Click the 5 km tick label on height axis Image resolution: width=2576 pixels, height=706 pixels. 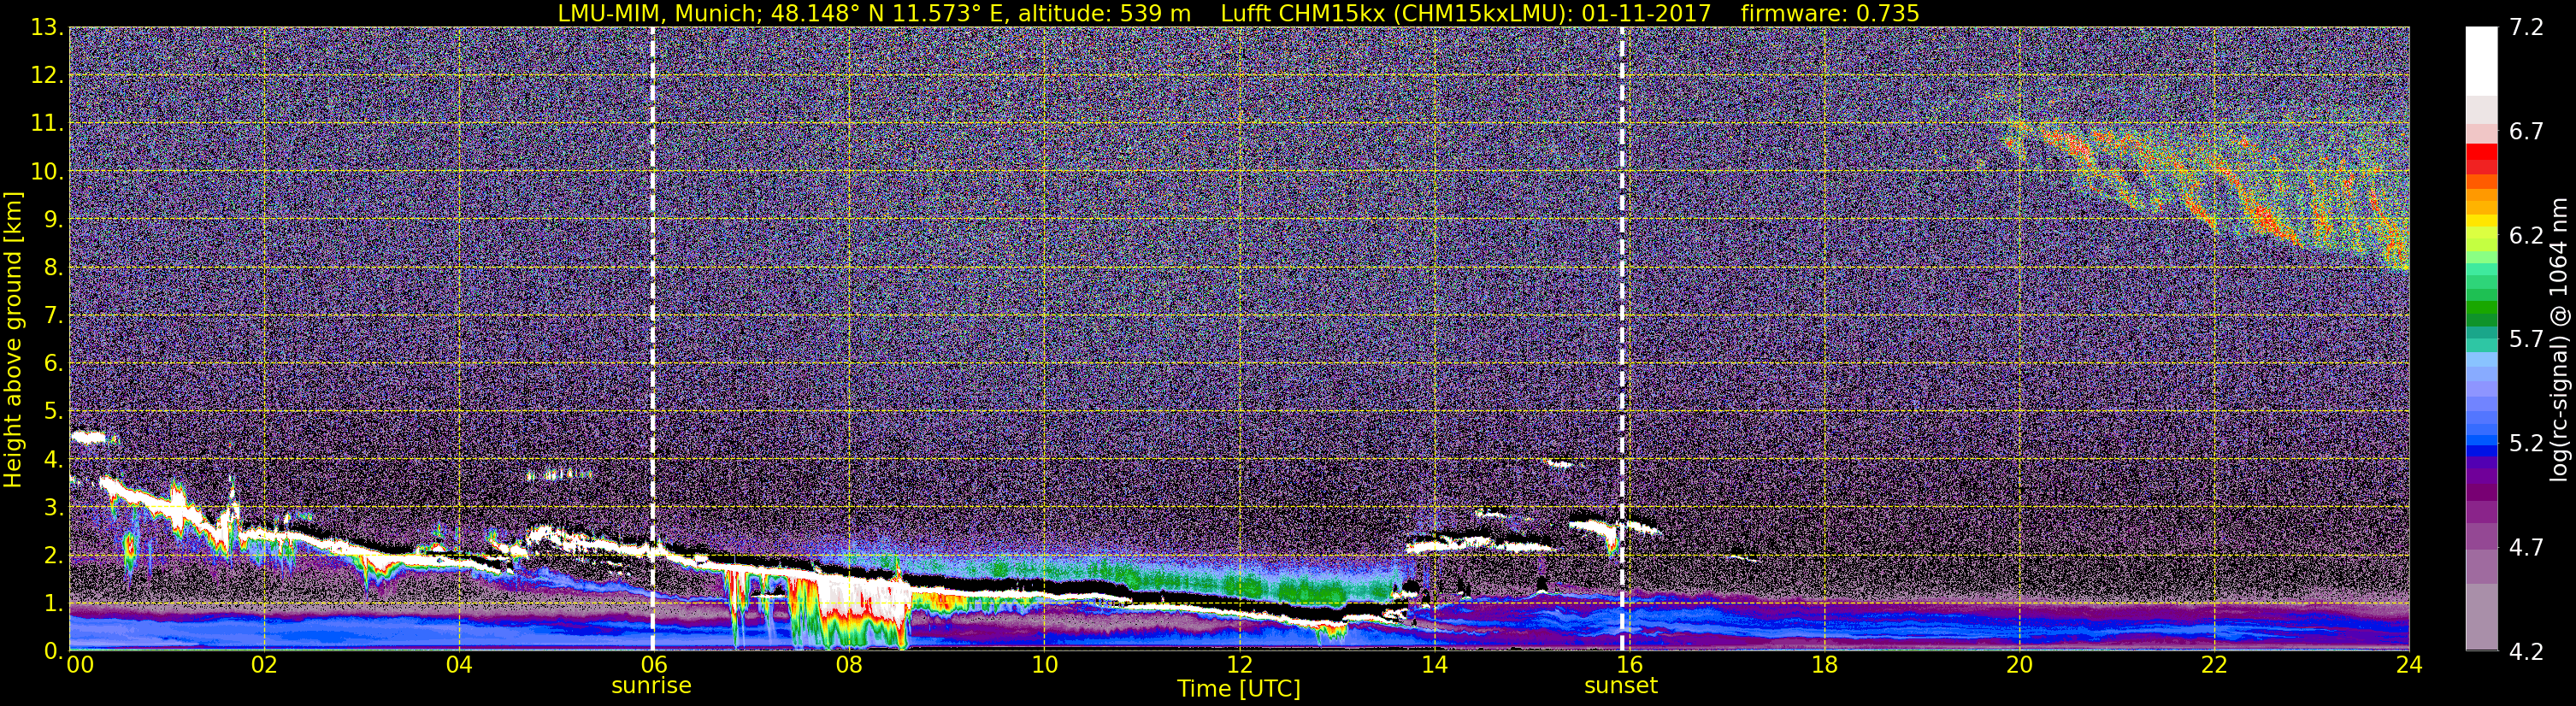52,412
